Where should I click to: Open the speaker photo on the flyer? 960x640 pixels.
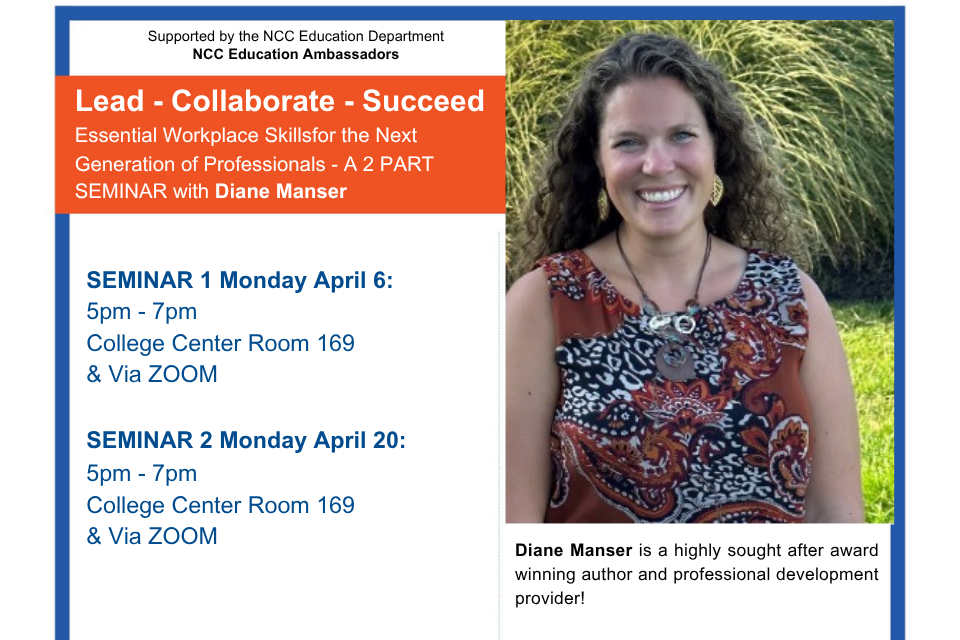699,270
